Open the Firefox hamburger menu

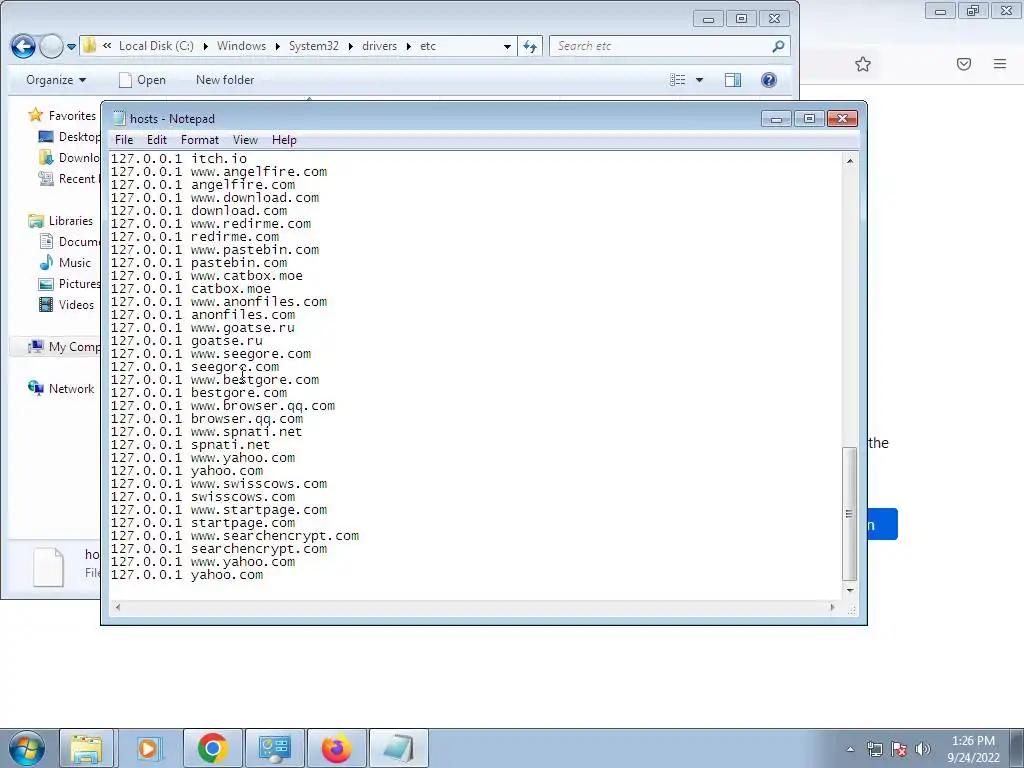[x=1000, y=64]
